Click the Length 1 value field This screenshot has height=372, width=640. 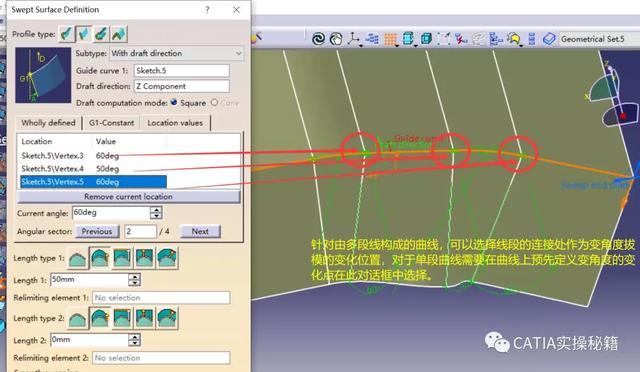tap(89, 280)
